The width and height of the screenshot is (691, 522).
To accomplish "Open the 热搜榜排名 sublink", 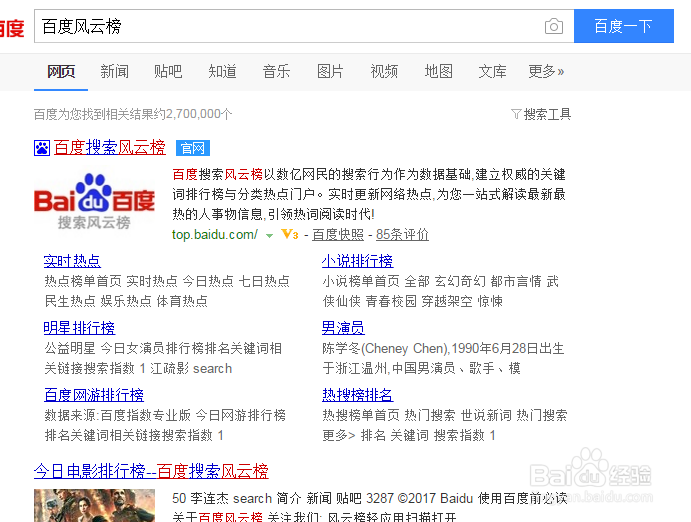I will click(x=357, y=395).
